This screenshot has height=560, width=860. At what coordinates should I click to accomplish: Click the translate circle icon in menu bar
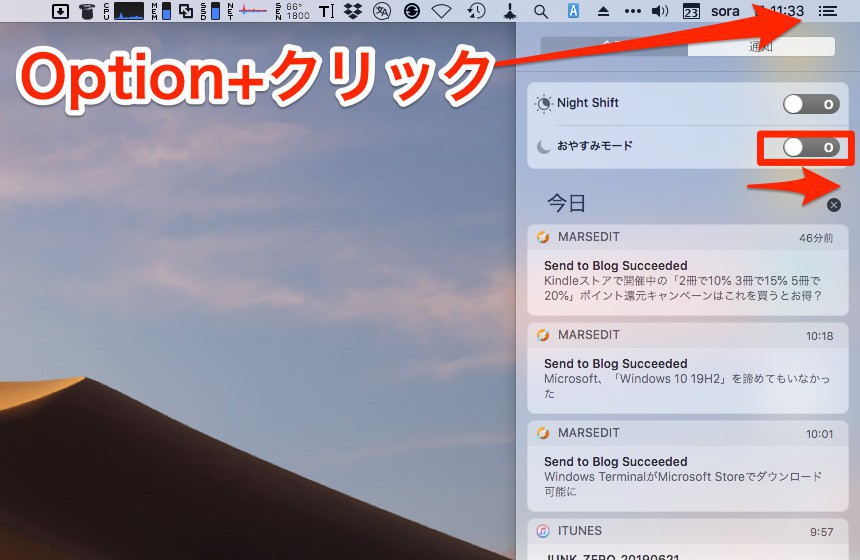pyautogui.click(x=382, y=11)
